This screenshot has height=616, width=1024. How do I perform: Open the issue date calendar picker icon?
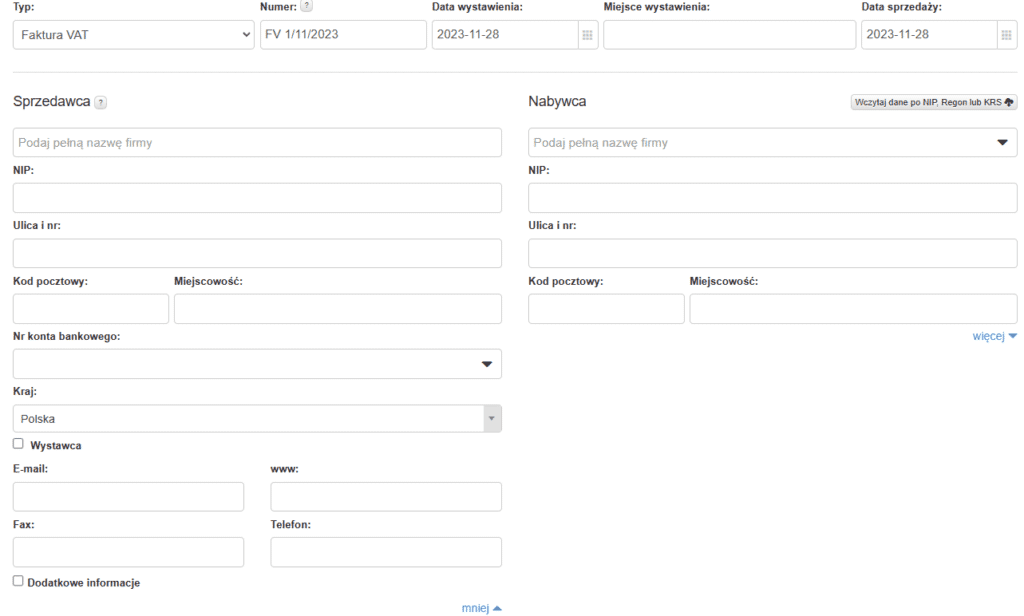(587, 35)
